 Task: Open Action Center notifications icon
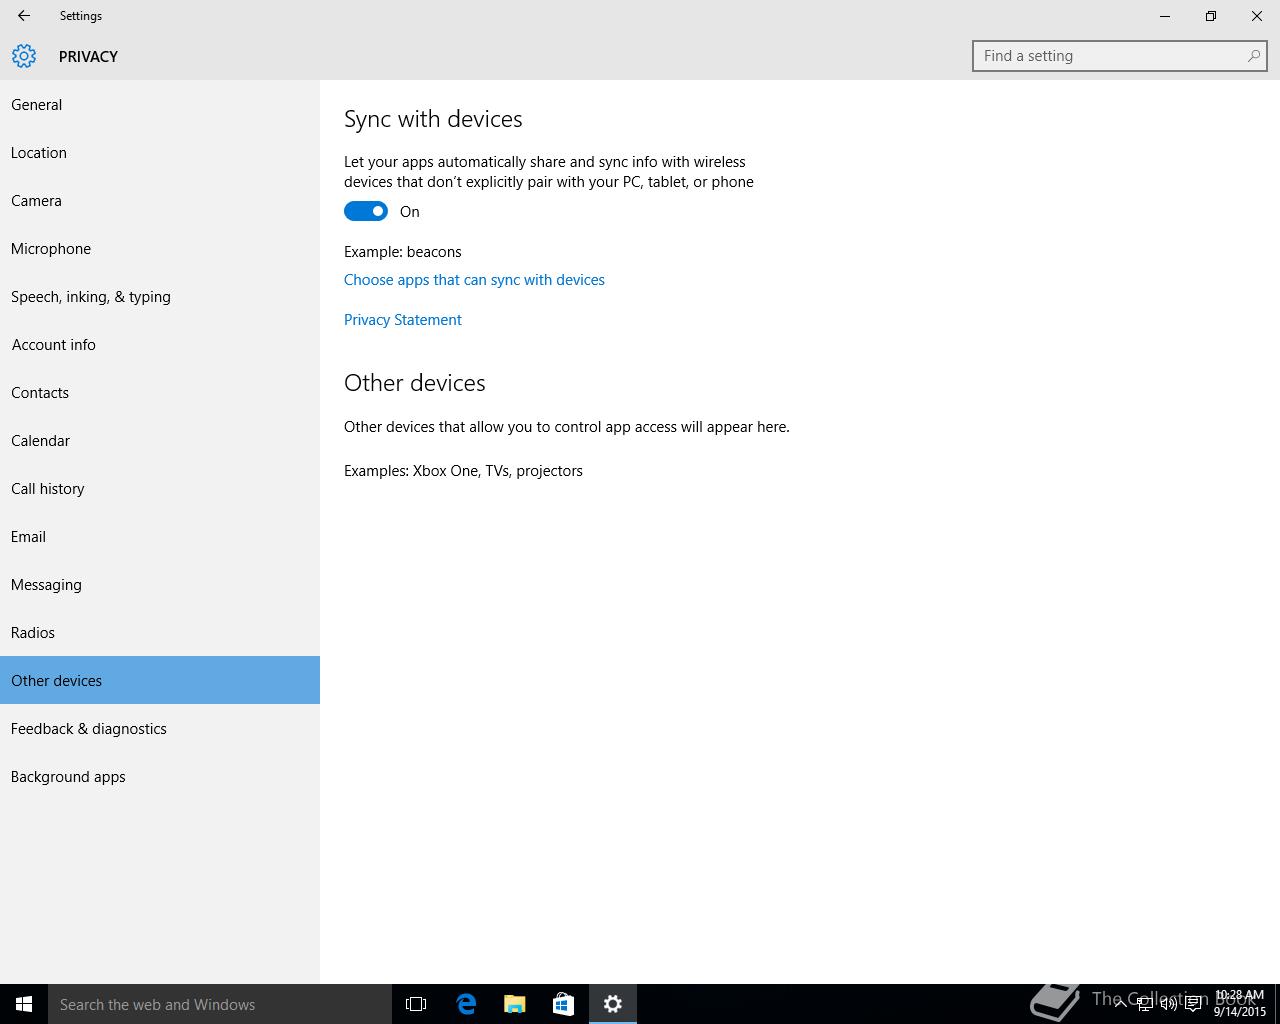point(1193,1004)
